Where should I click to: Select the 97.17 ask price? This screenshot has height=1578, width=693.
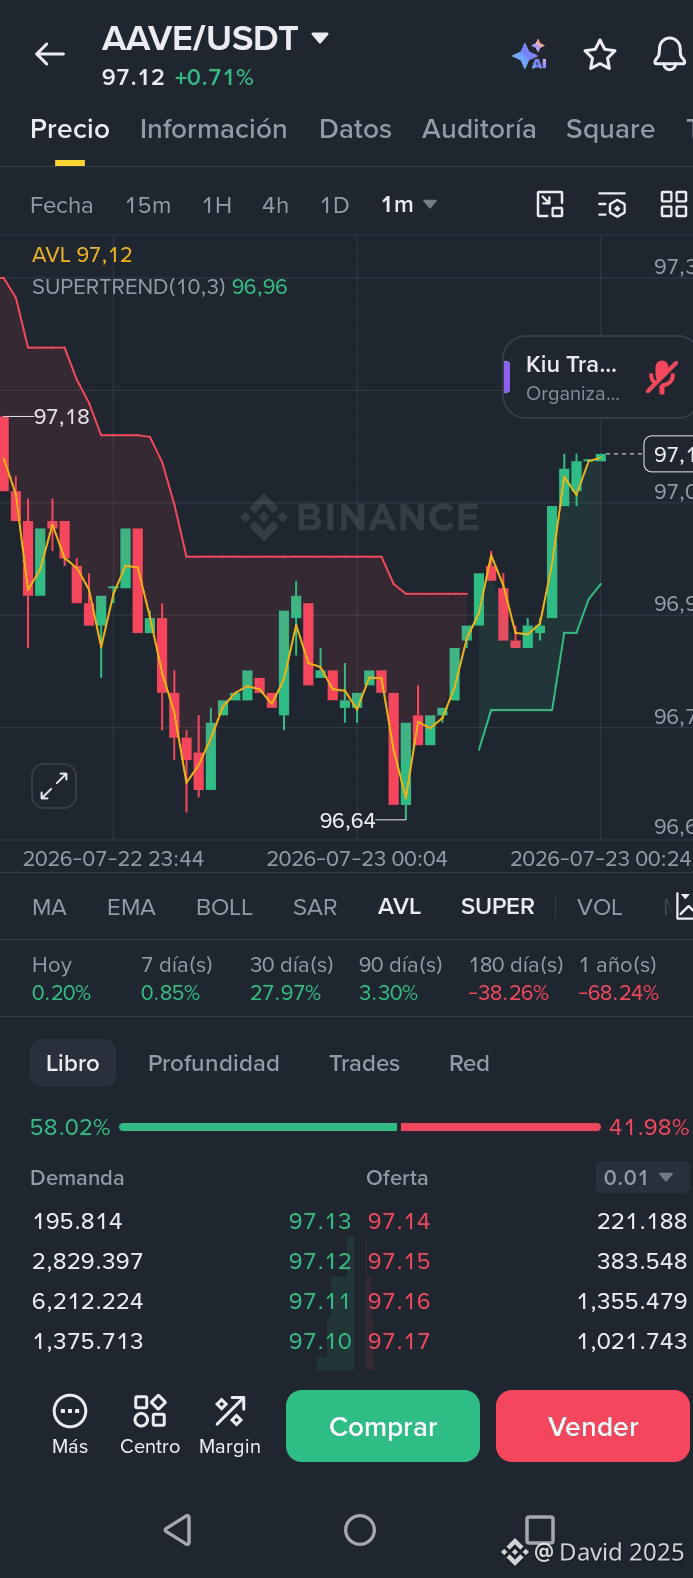[x=399, y=1341]
